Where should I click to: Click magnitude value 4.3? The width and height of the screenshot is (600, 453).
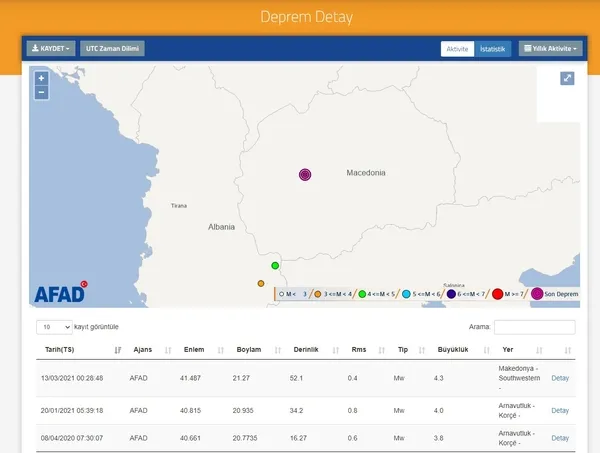pos(439,378)
